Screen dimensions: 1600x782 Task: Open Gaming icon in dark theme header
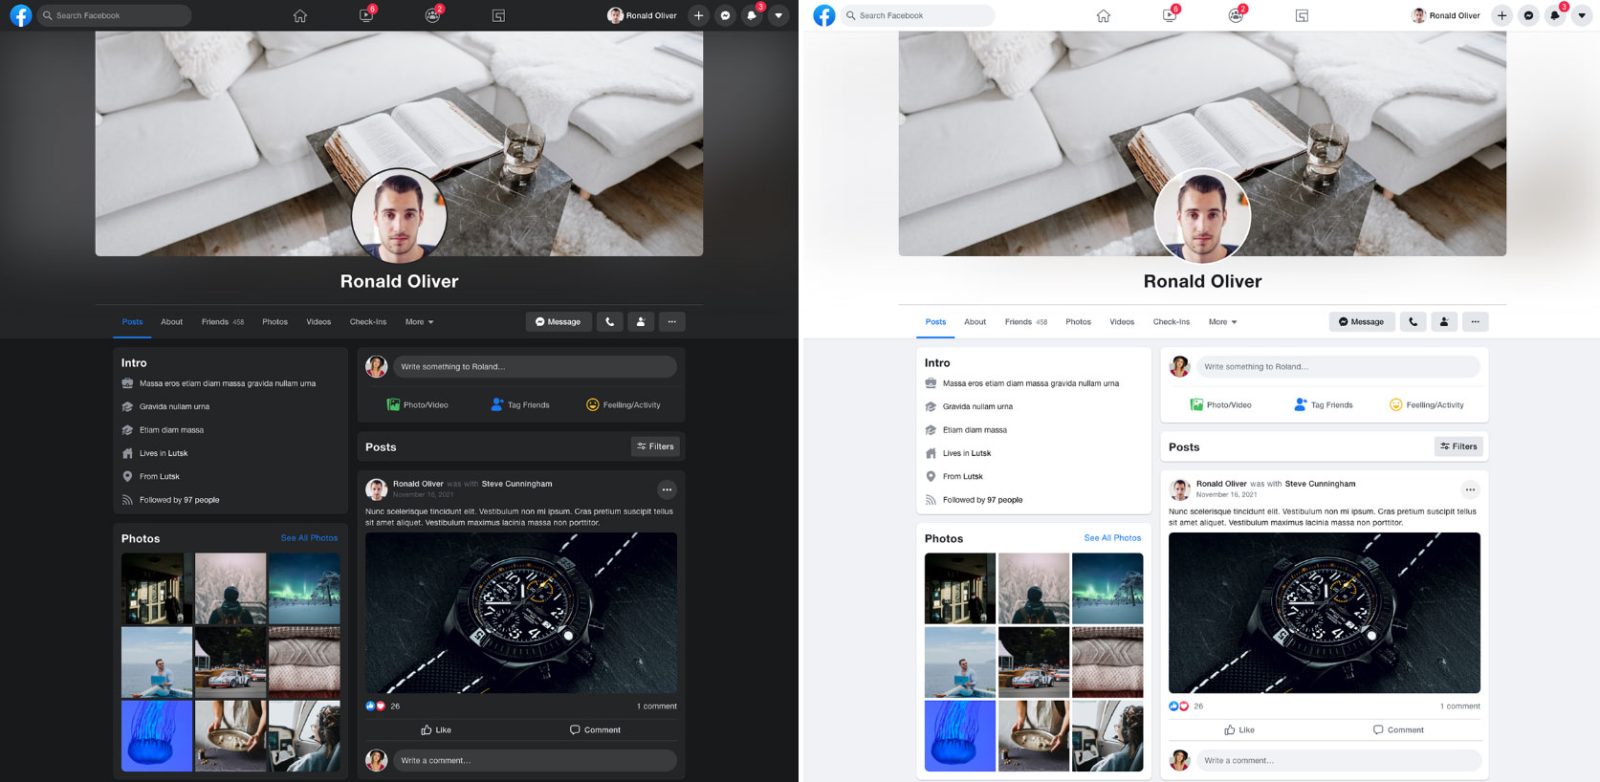coord(498,16)
